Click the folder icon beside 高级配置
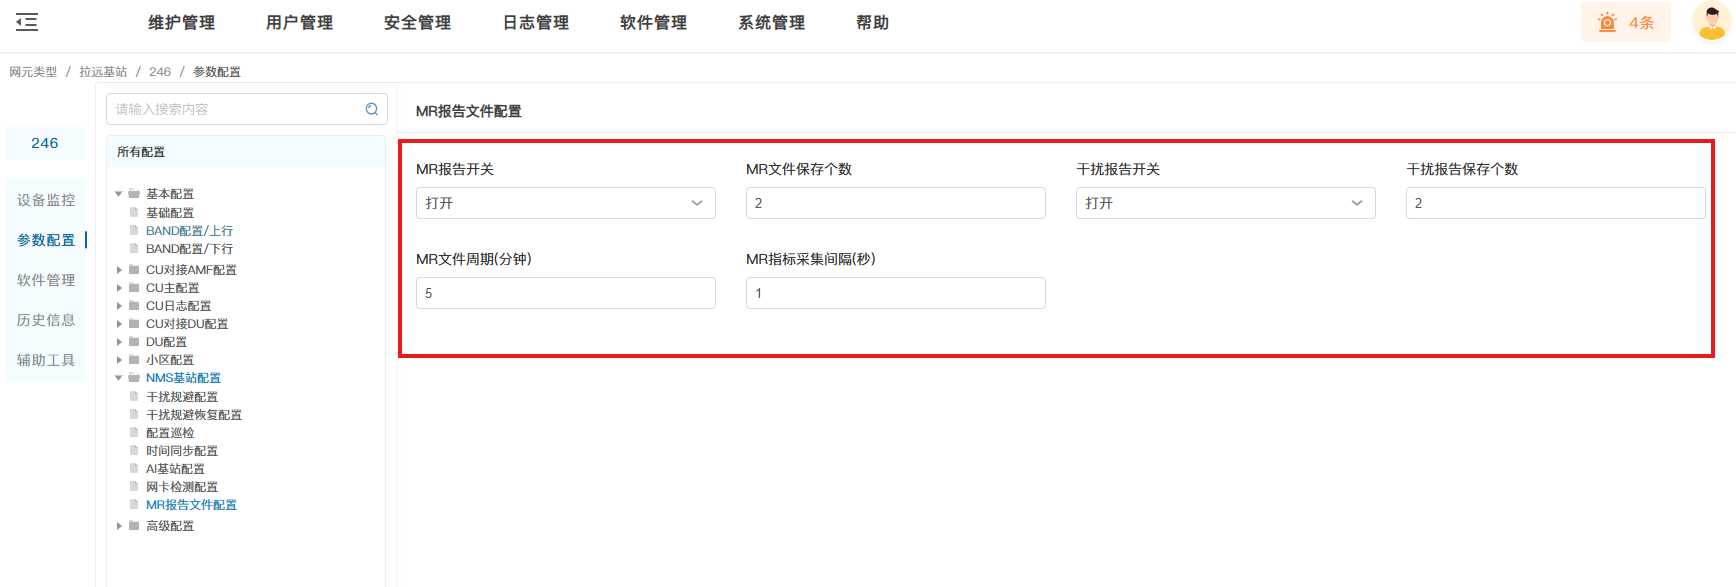Viewport: 1736px width, 587px height. coord(134,526)
